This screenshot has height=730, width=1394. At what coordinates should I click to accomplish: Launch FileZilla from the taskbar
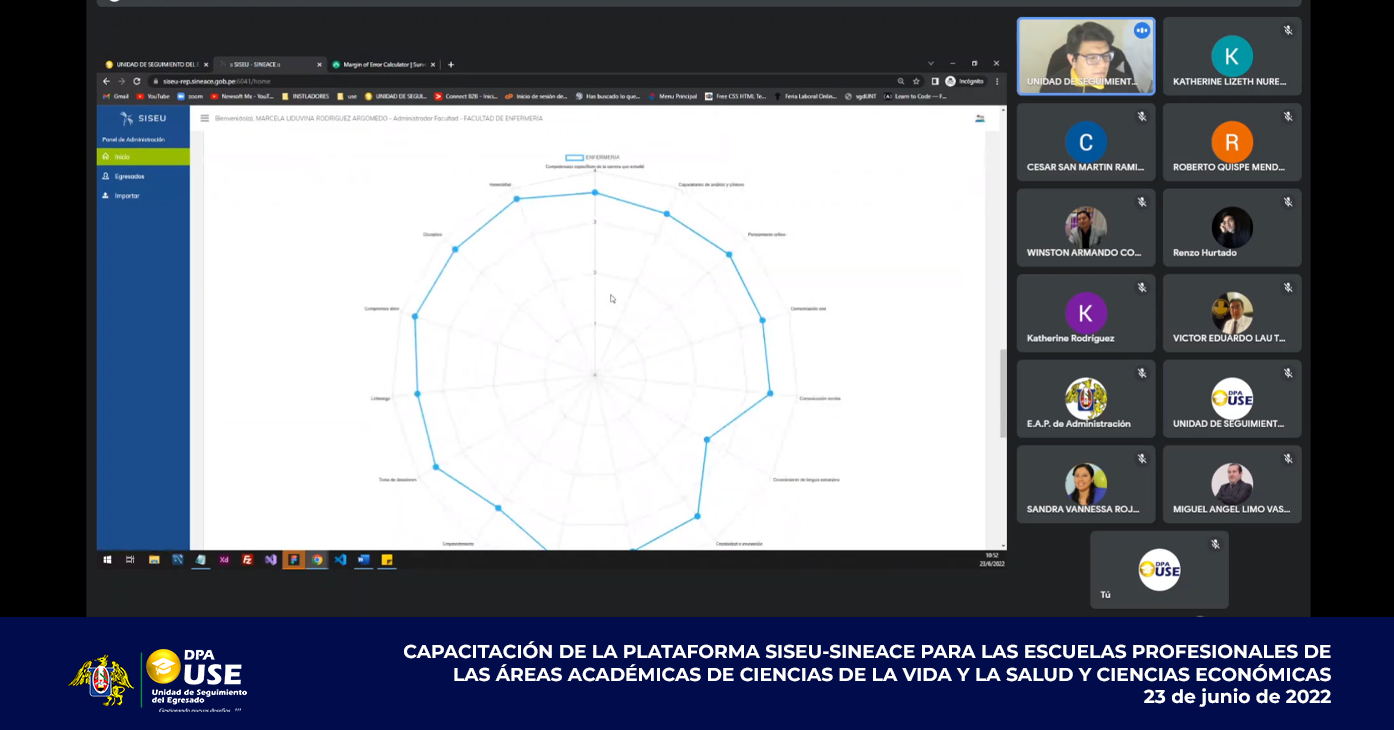[247, 560]
